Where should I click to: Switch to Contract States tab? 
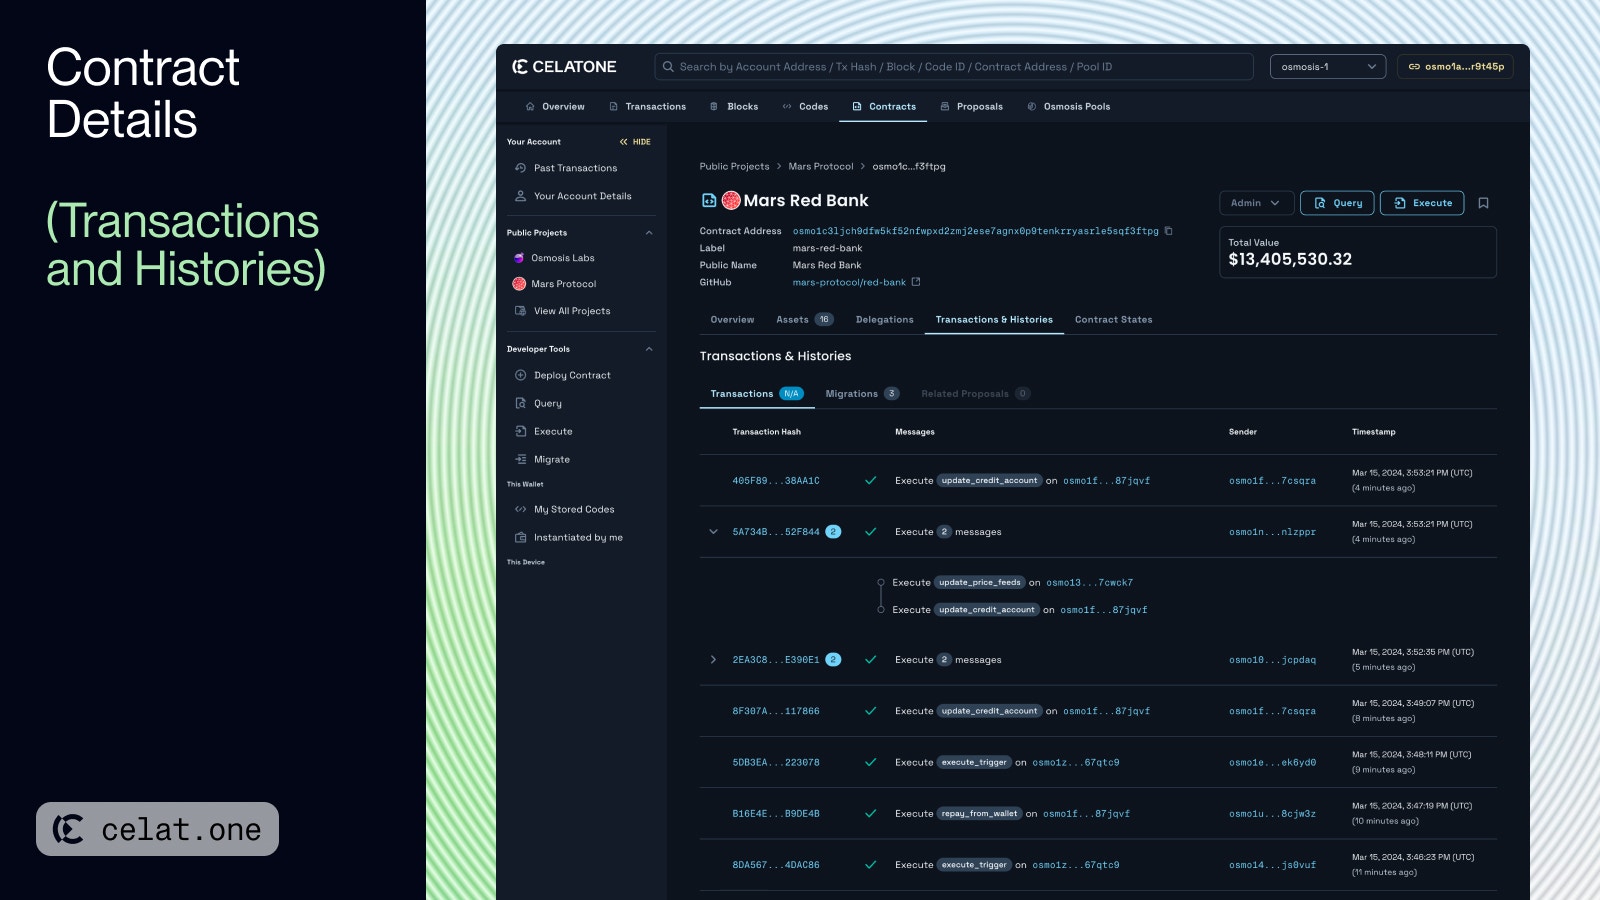(x=1113, y=320)
